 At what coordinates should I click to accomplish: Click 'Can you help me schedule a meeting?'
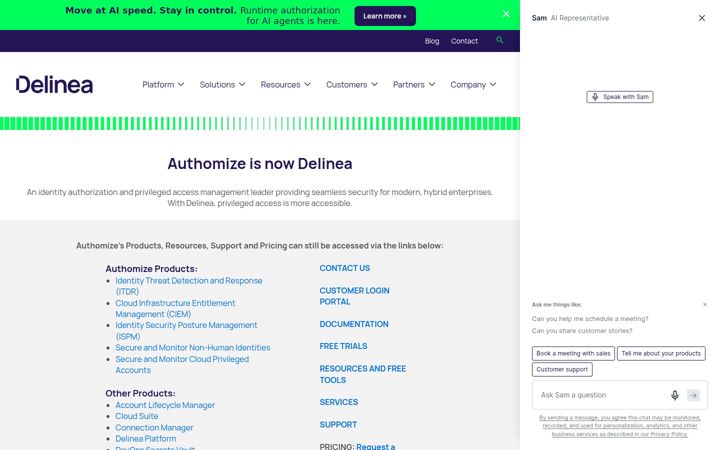click(x=590, y=319)
